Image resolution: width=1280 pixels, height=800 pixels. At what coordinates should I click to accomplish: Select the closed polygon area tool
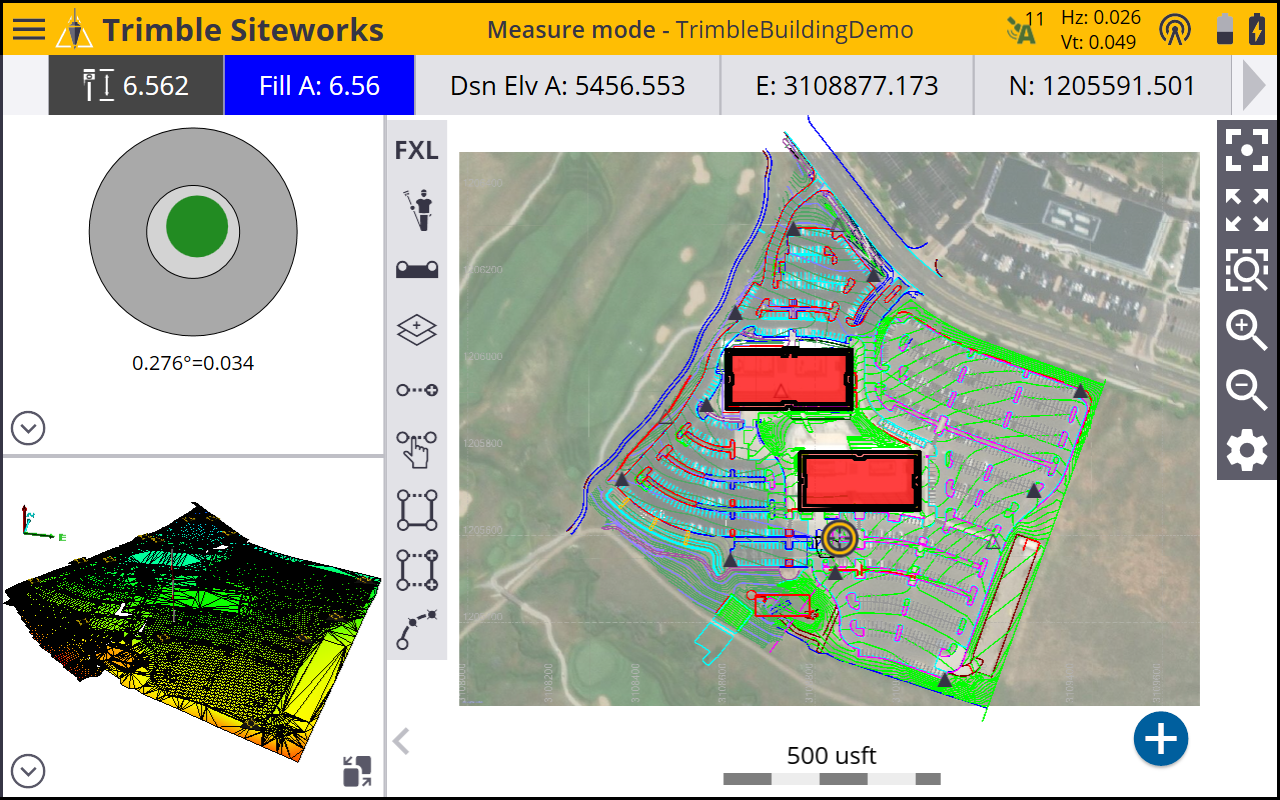point(416,510)
